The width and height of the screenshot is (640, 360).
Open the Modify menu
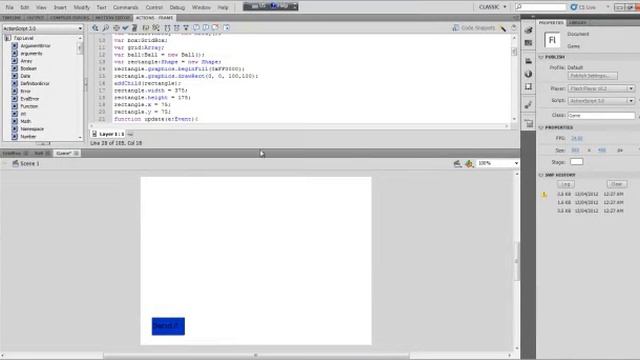point(81,7)
